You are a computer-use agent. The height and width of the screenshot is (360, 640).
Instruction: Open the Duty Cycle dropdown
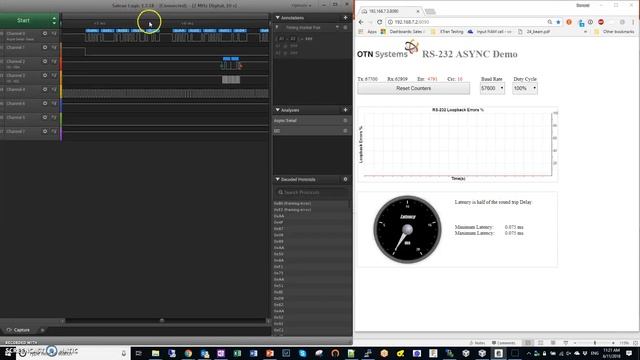pos(524,88)
